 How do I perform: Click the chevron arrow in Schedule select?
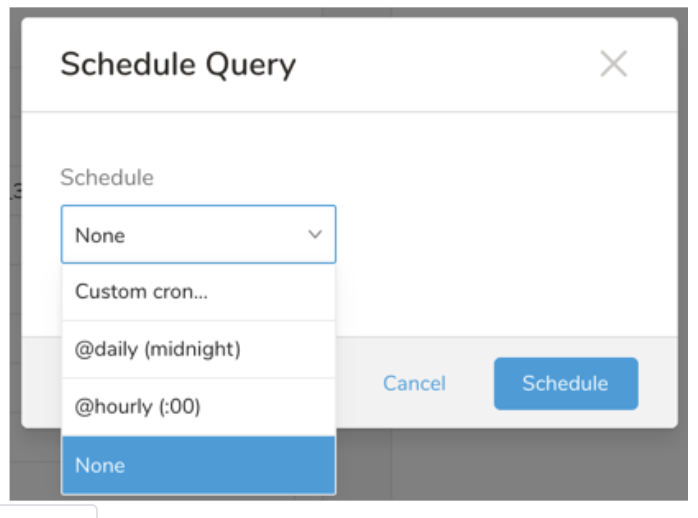coord(315,235)
